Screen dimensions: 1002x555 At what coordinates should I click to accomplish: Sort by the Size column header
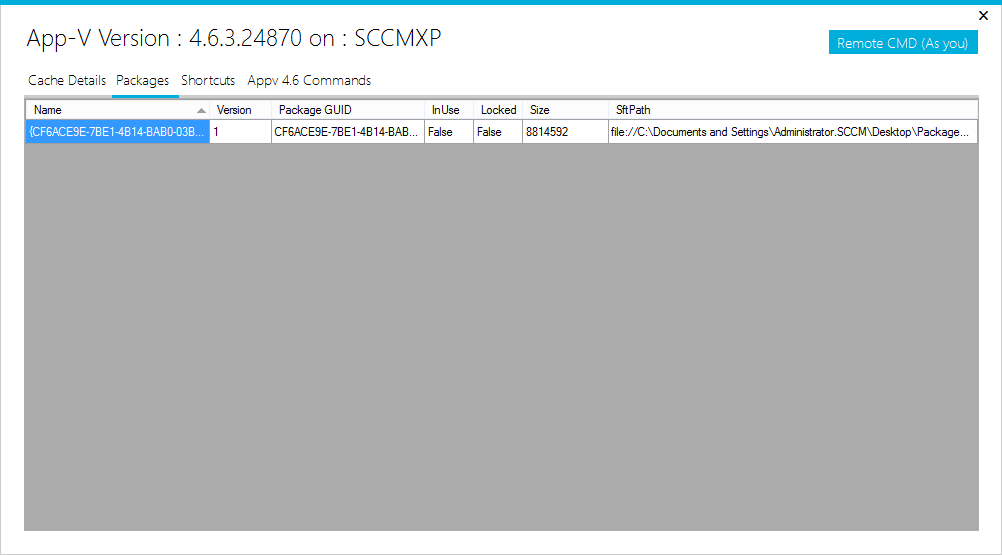click(x=566, y=110)
